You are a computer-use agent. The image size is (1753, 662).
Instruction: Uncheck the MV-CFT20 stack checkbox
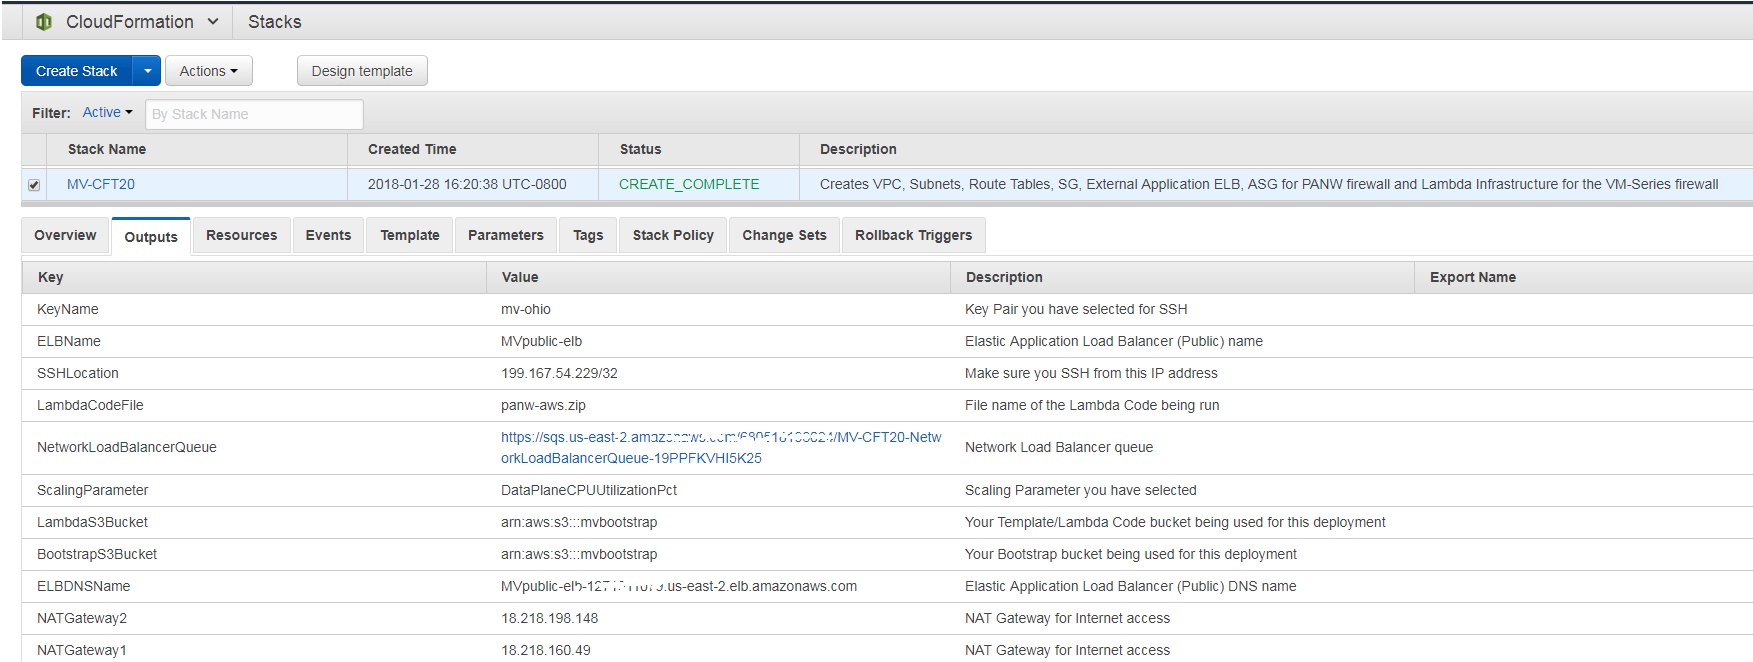pyautogui.click(x=34, y=185)
